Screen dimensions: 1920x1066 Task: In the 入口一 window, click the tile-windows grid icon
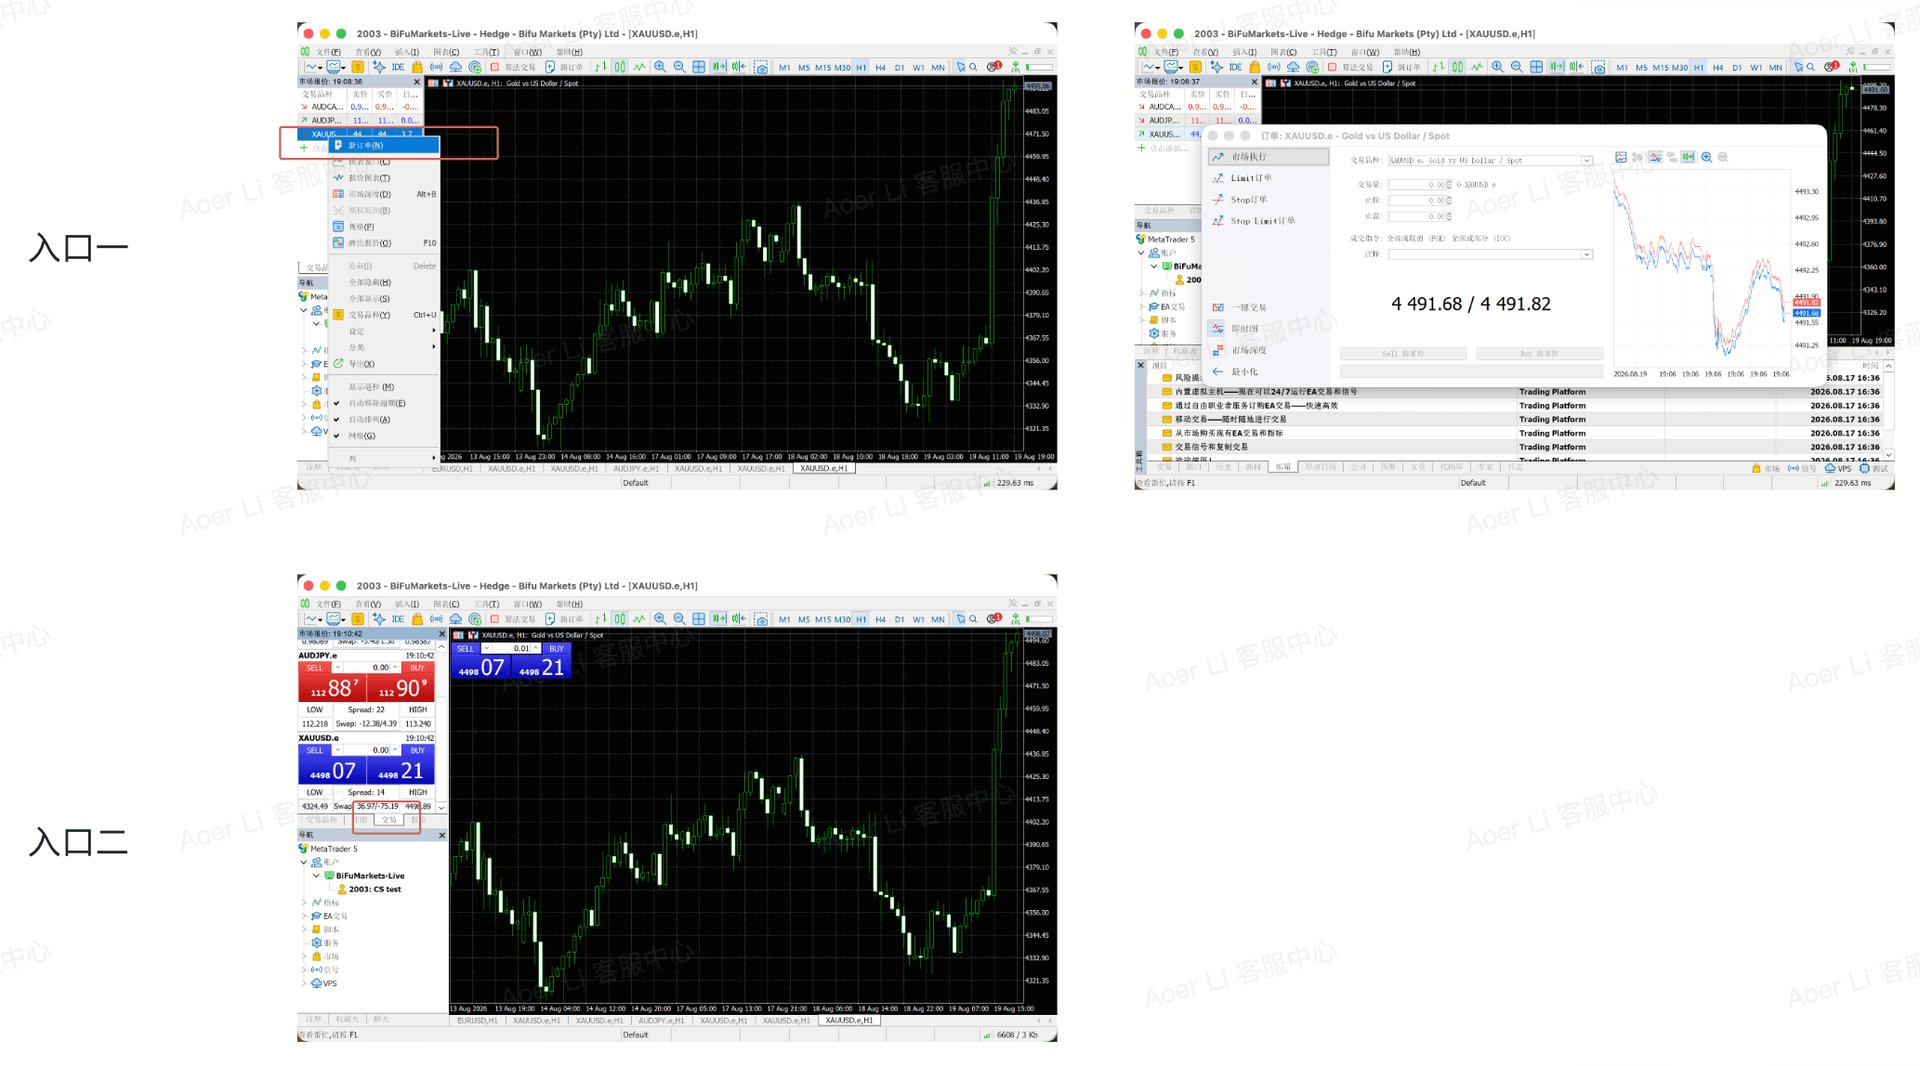pyautogui.click(x=698, y=67)
